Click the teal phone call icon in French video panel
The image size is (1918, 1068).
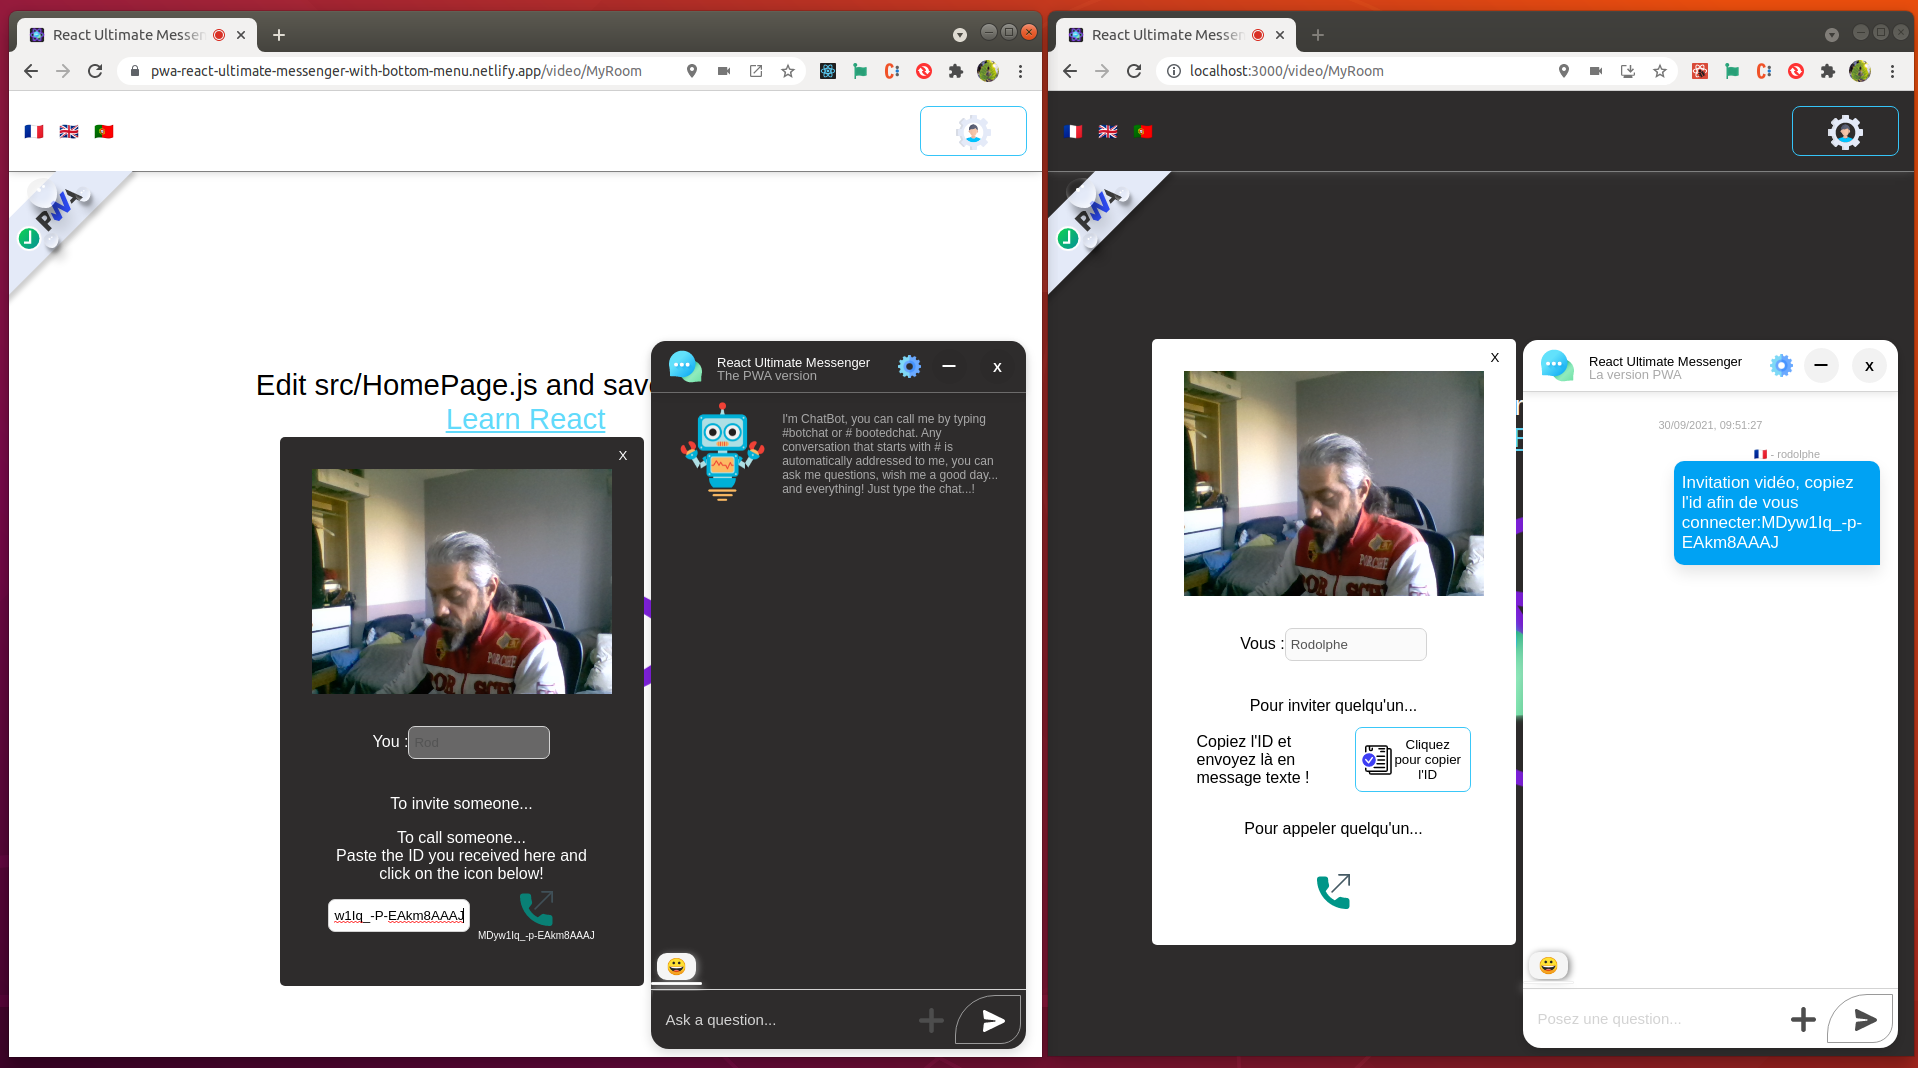(1333, 890)
